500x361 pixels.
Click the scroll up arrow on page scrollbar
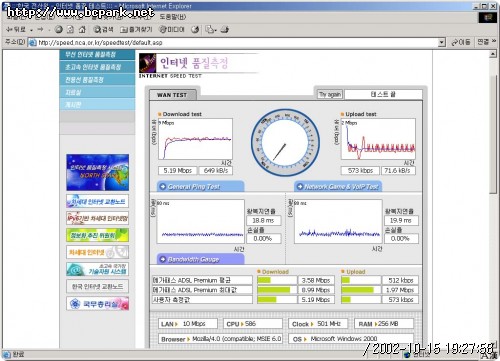[x=493, y=54]
